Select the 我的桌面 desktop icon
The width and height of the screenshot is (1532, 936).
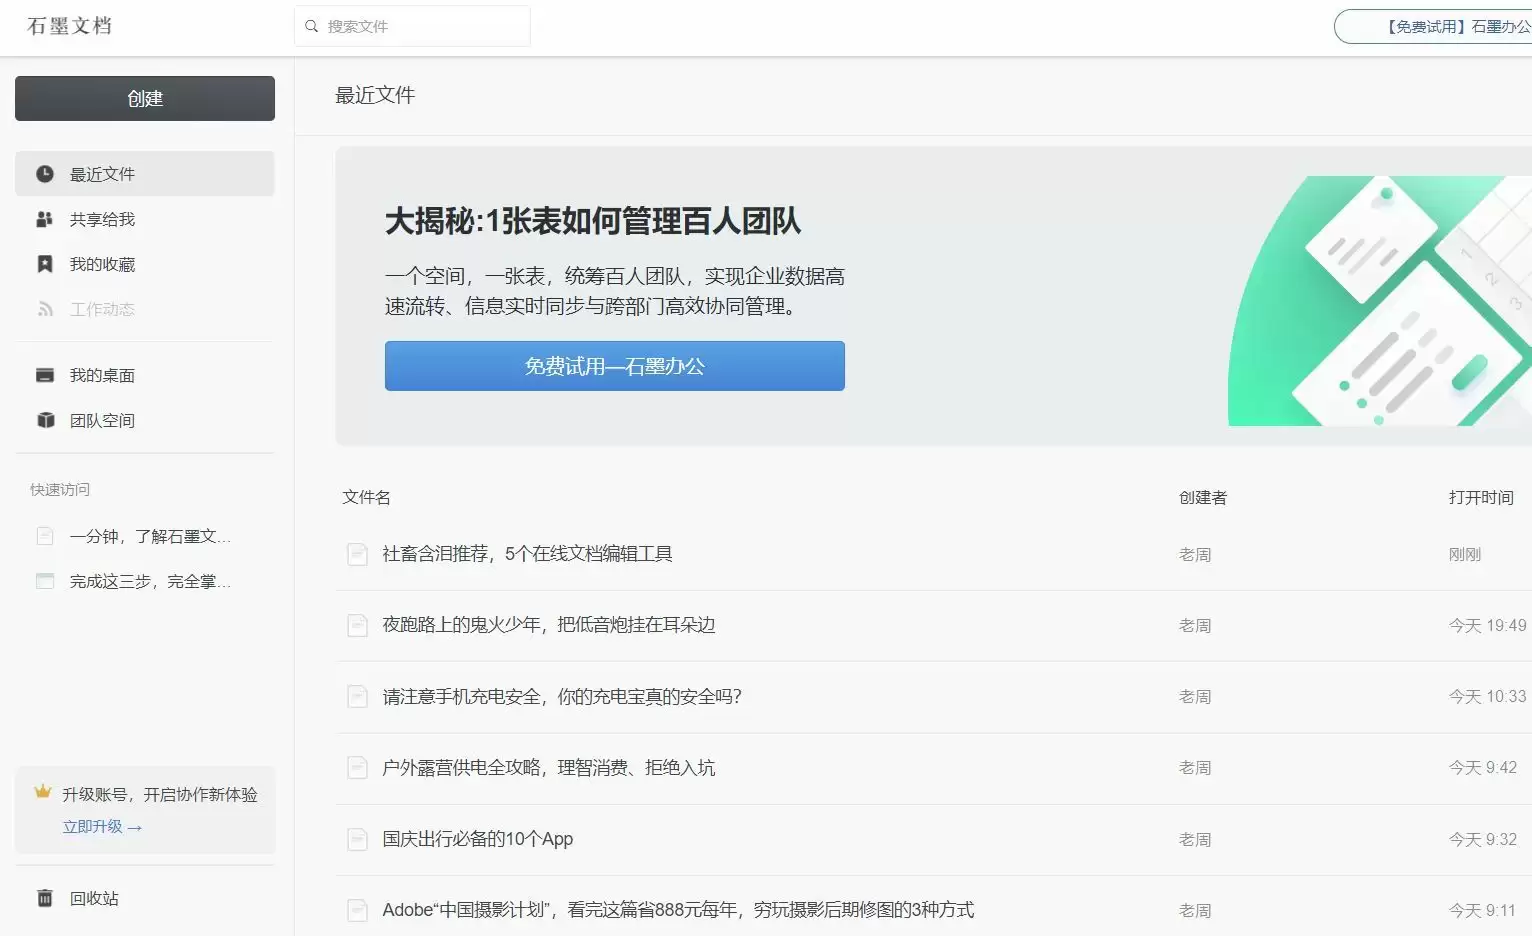[x=44, y=374]
